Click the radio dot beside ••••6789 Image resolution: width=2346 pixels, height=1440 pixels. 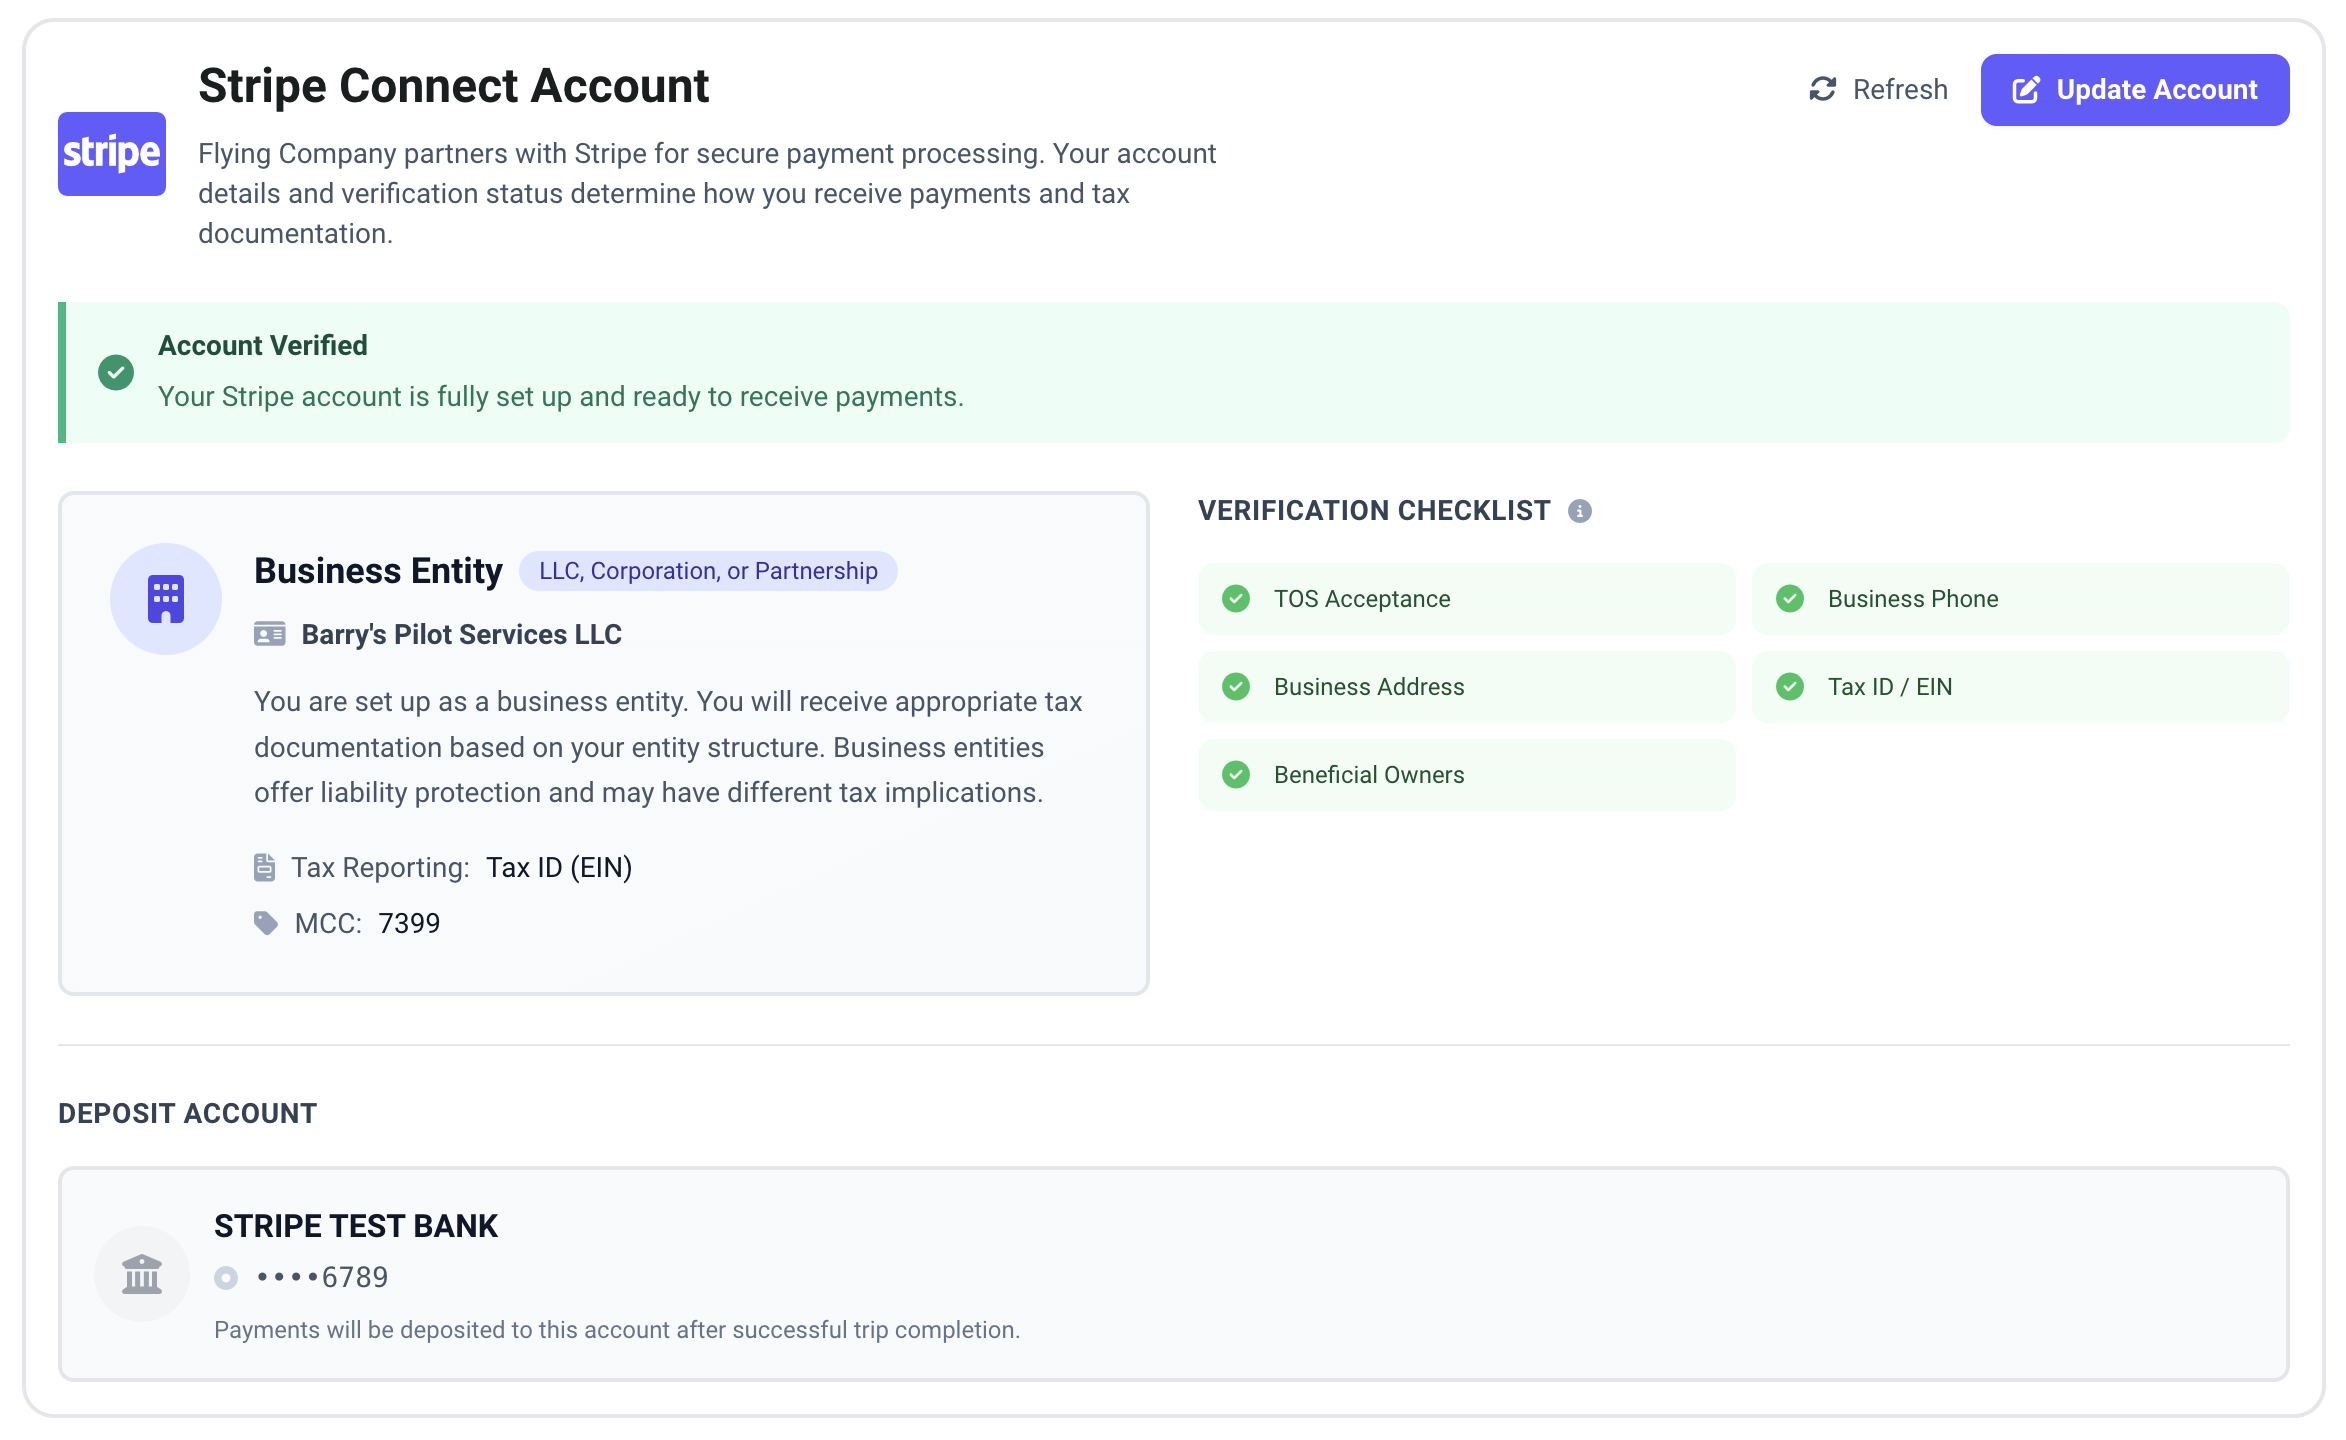(226, 1278)
